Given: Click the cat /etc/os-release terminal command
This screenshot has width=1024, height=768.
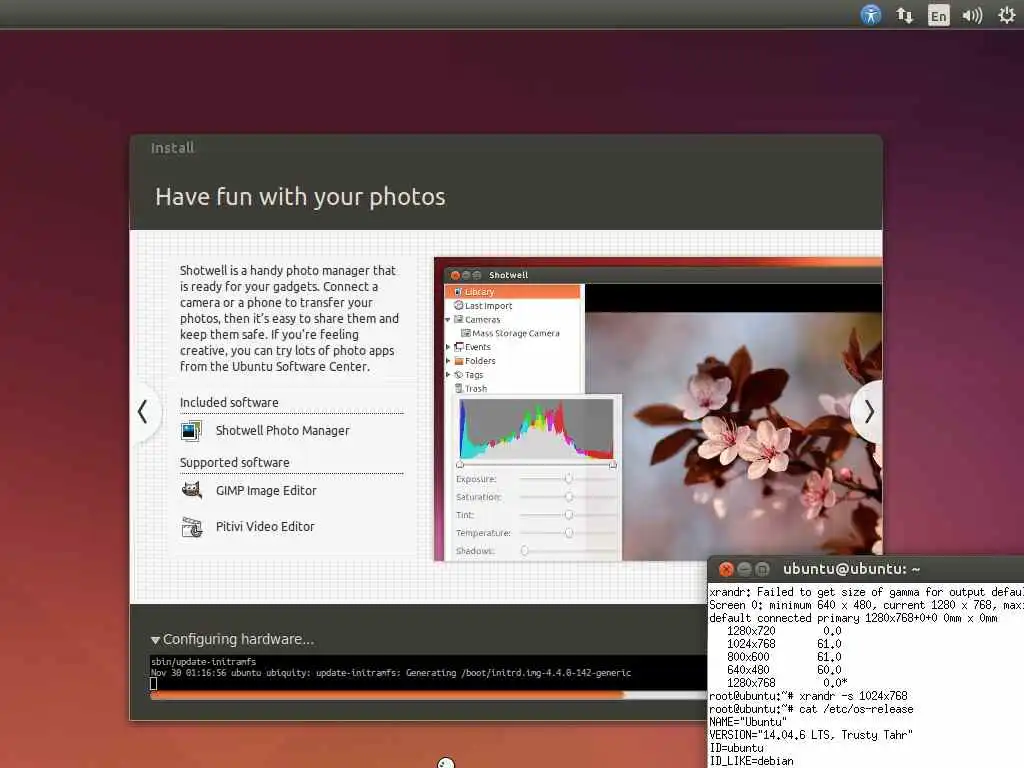Looking at the screenshot, I should (856, 709).
